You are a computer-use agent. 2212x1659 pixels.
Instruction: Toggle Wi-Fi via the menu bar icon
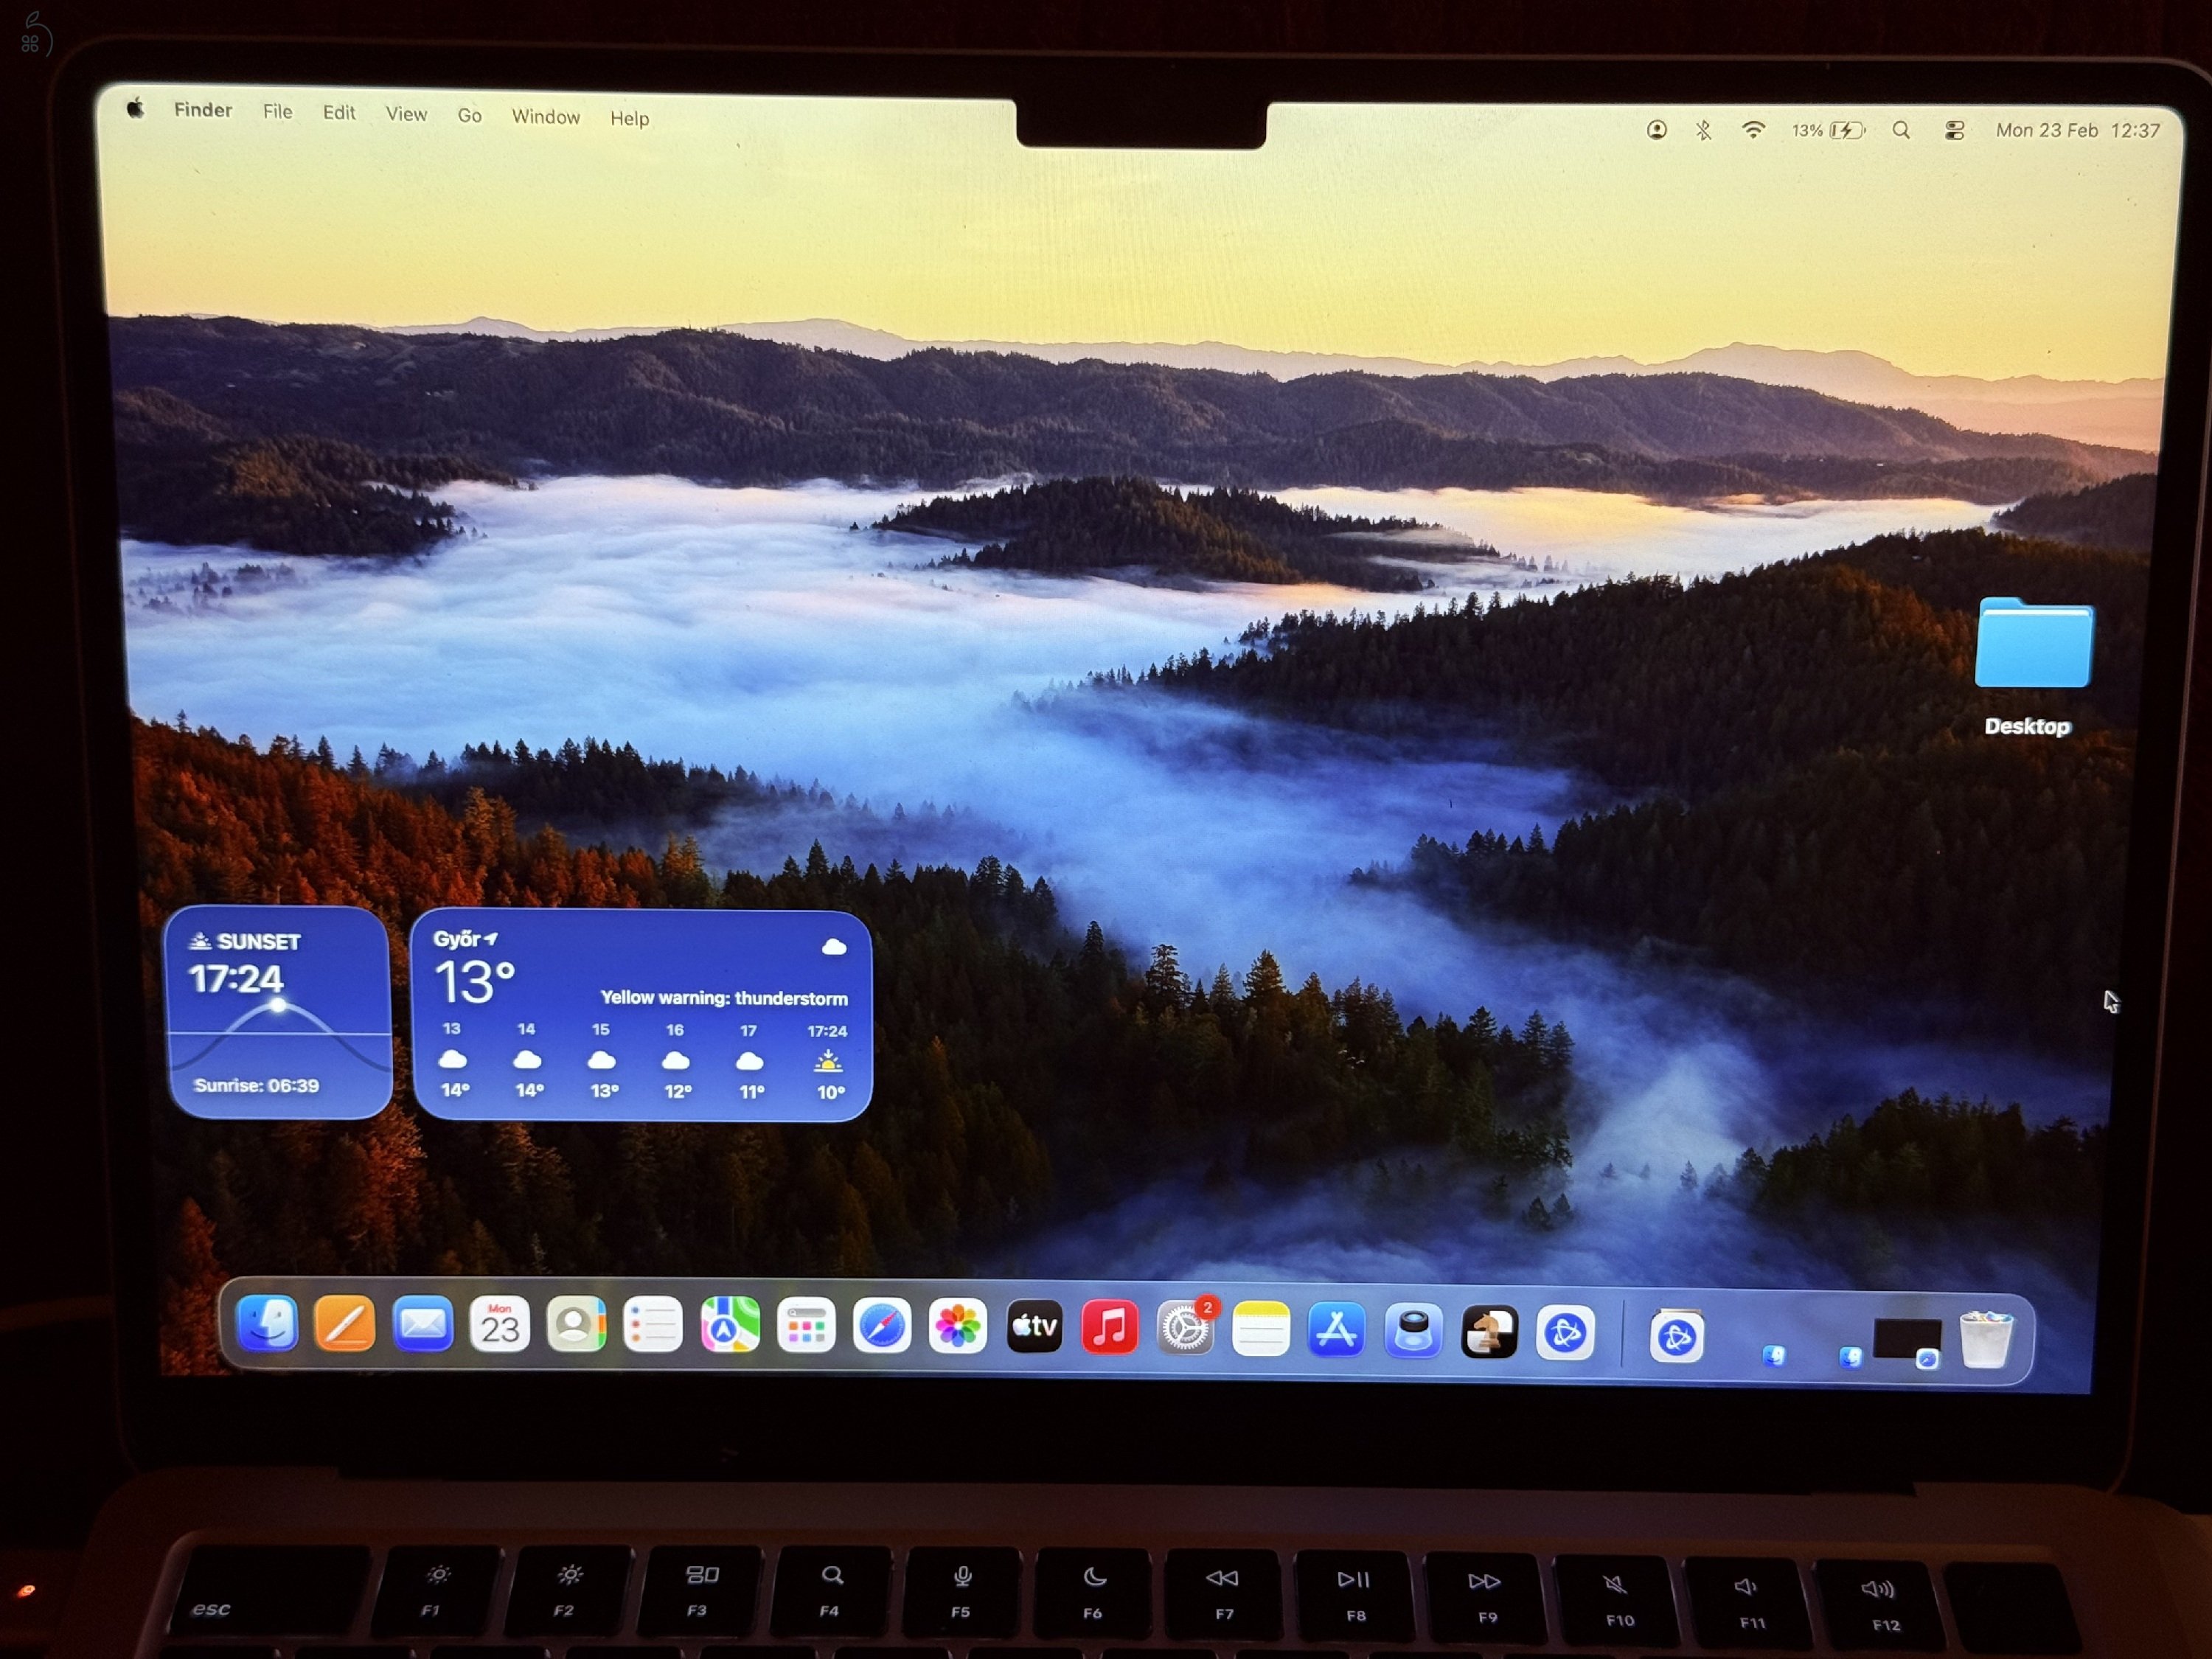tap(1755, 130)
